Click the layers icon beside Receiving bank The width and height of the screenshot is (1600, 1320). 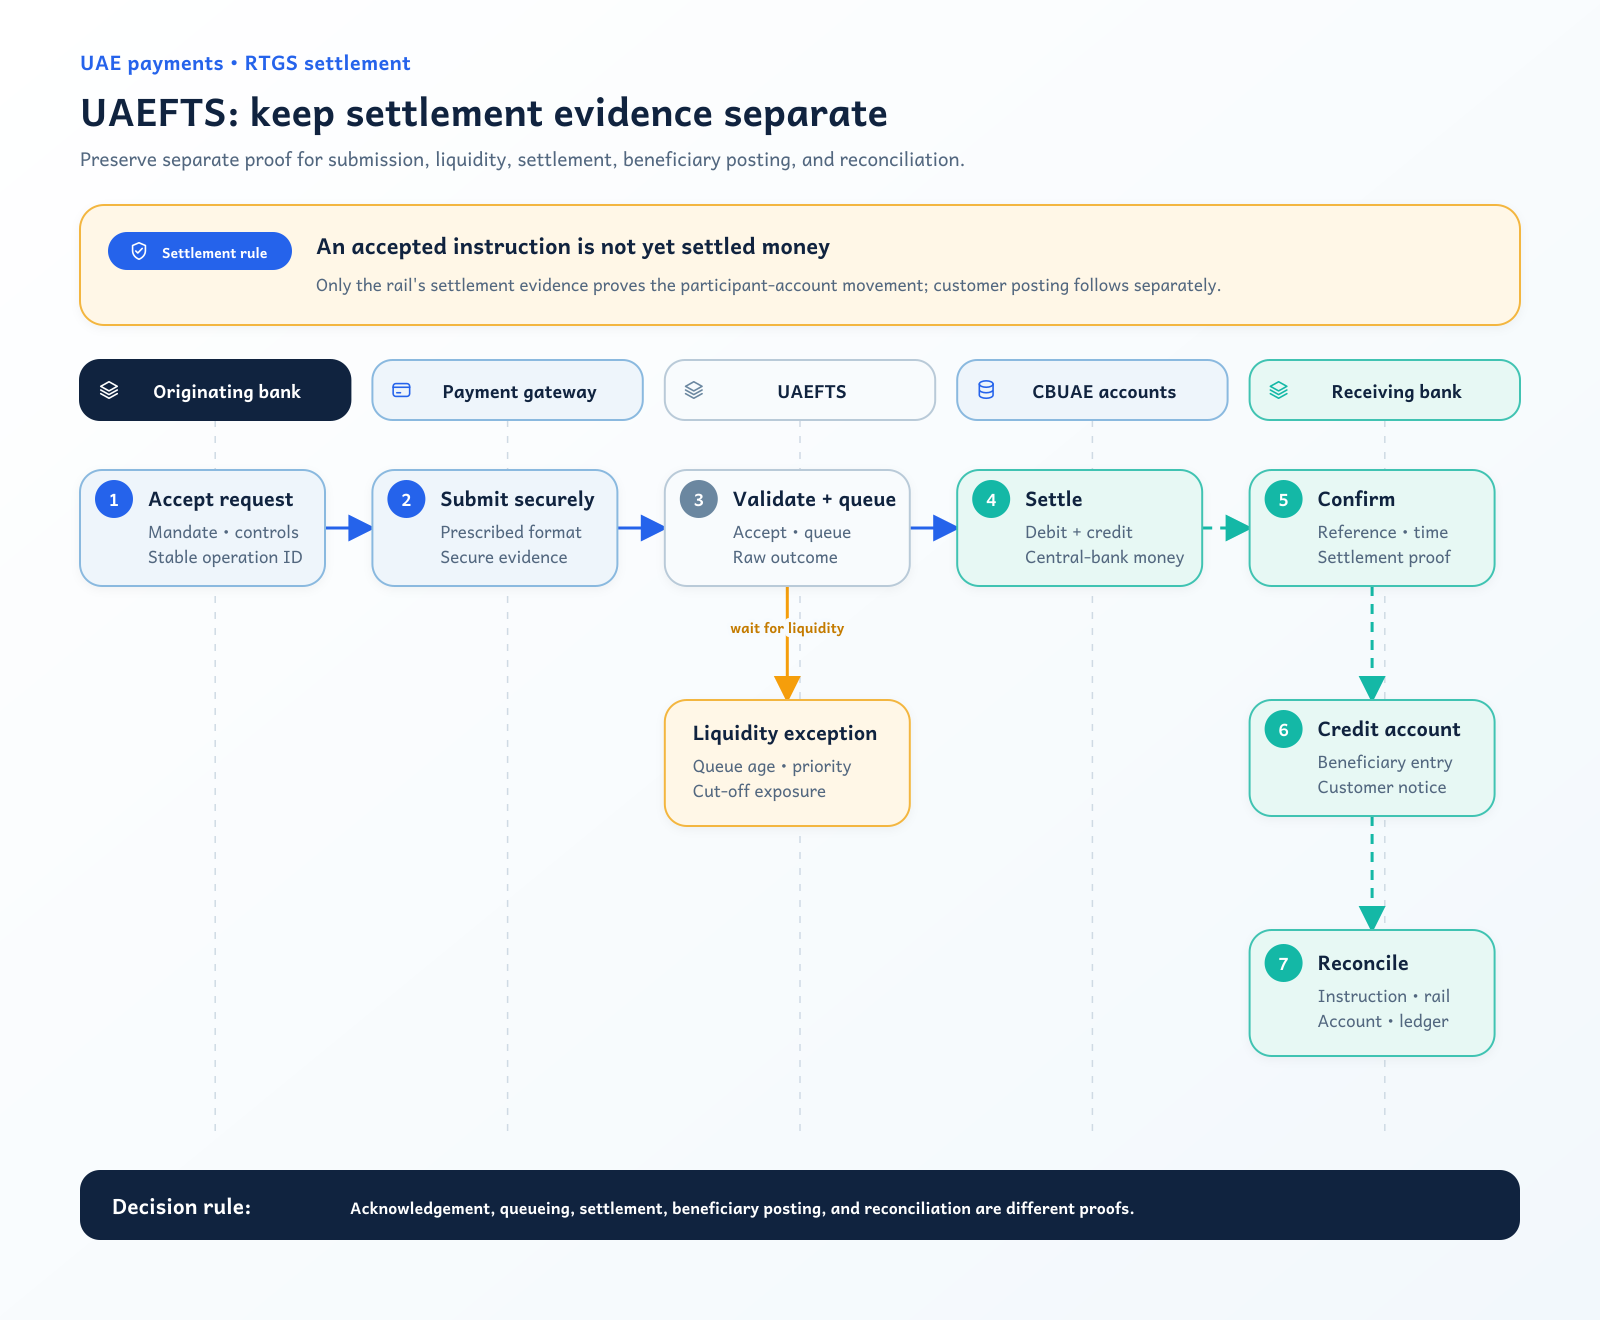click(x=1278, y=390)
